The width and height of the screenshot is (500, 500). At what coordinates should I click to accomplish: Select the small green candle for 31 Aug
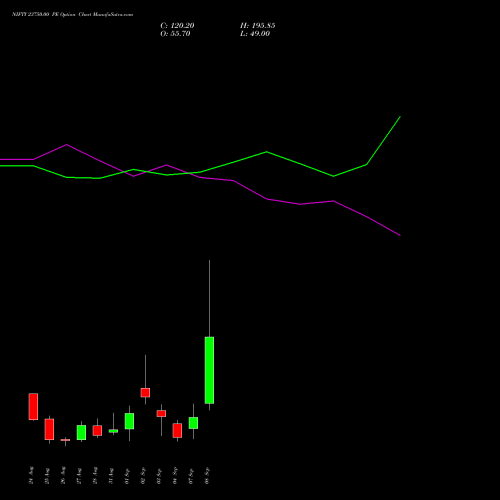113,431
